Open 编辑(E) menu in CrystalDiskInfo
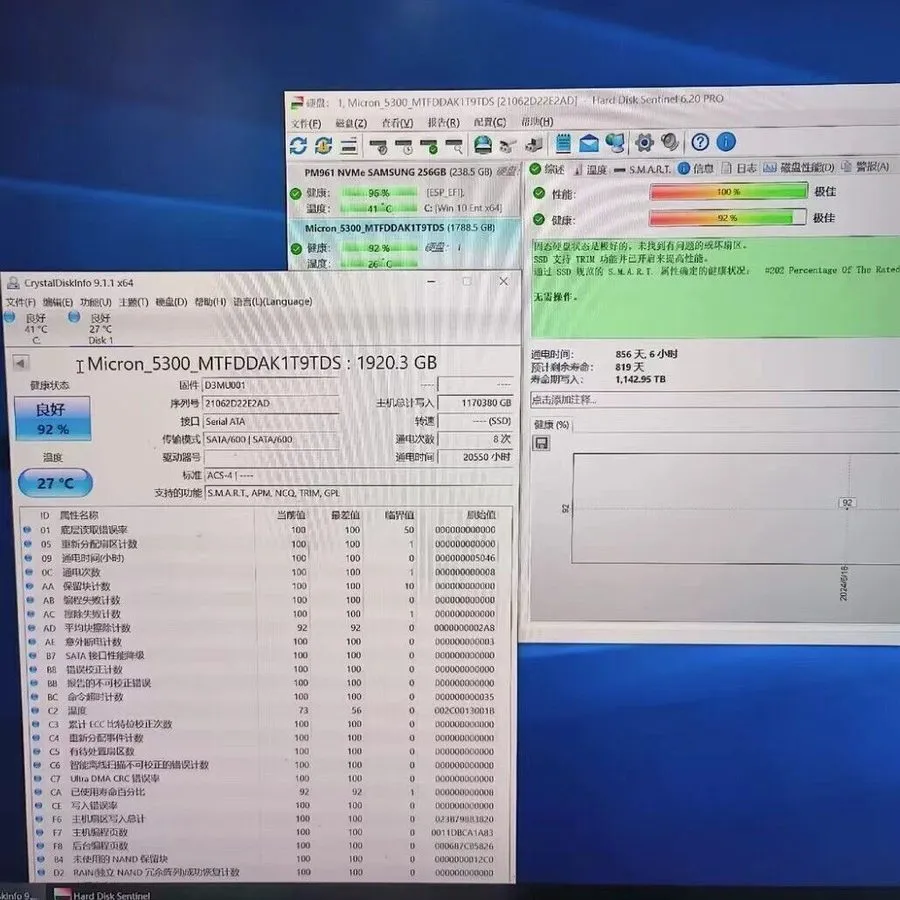 [57, 302]
